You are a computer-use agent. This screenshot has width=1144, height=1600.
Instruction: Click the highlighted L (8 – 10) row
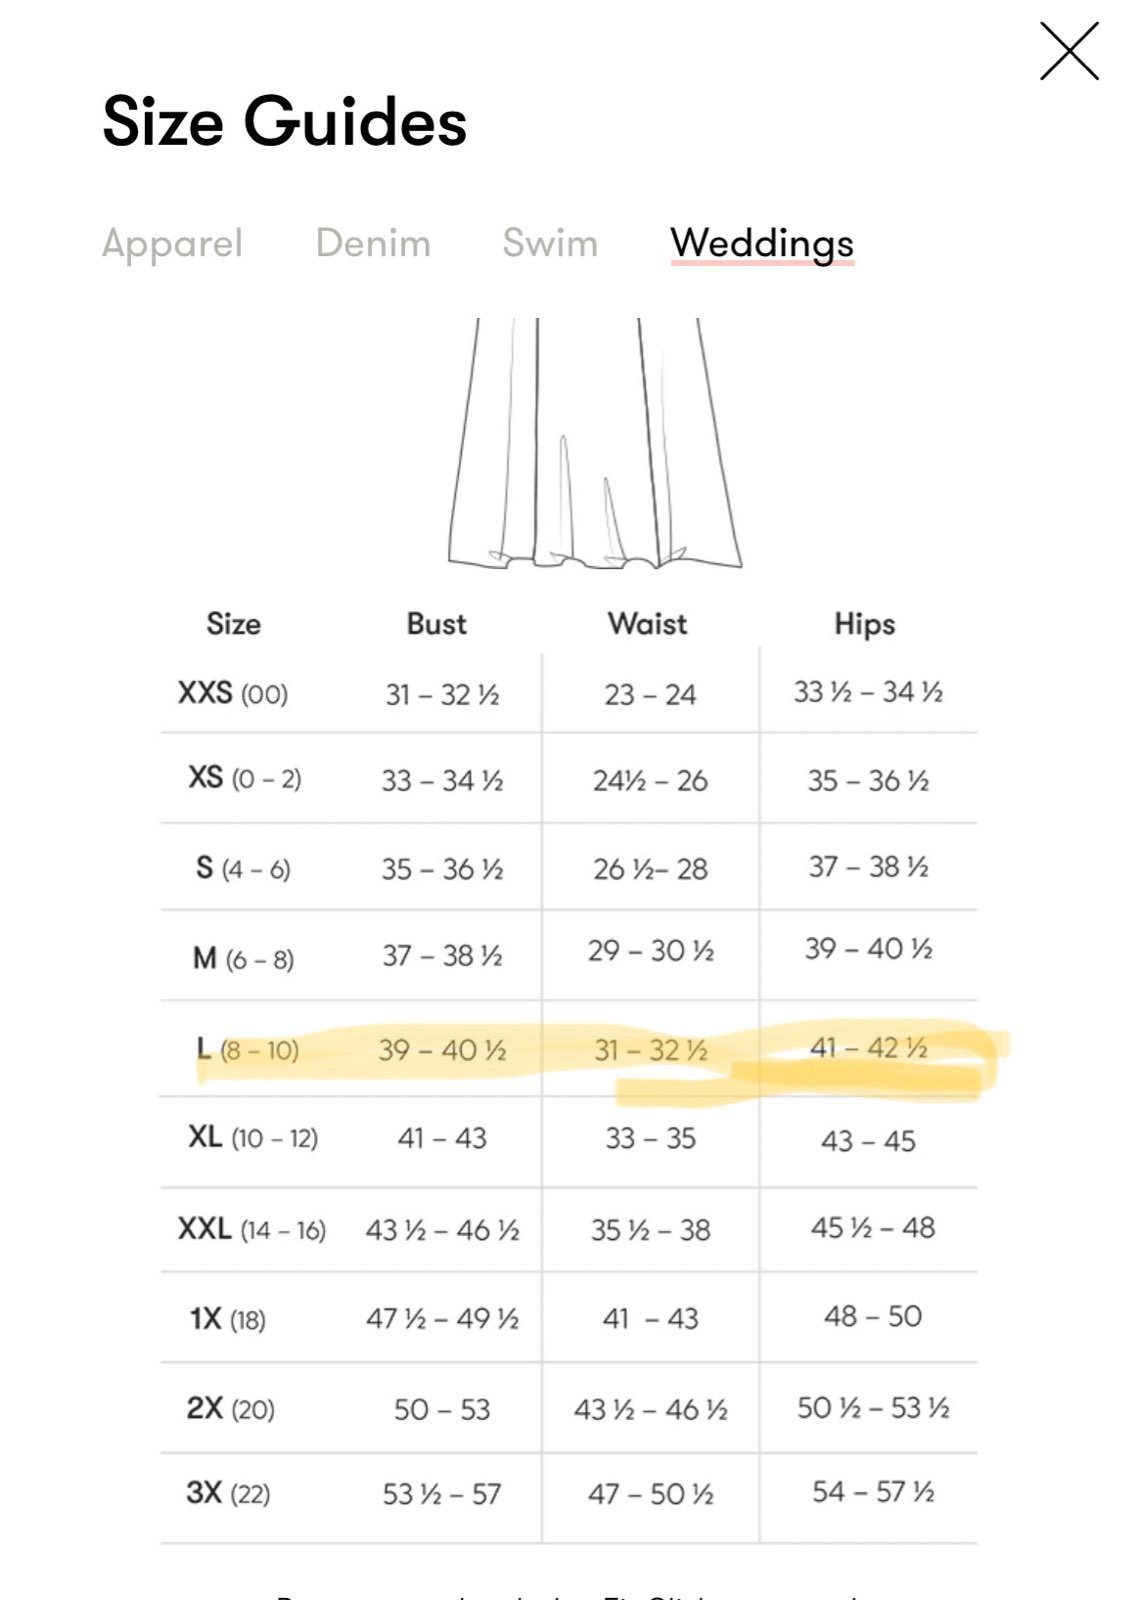568,1049
